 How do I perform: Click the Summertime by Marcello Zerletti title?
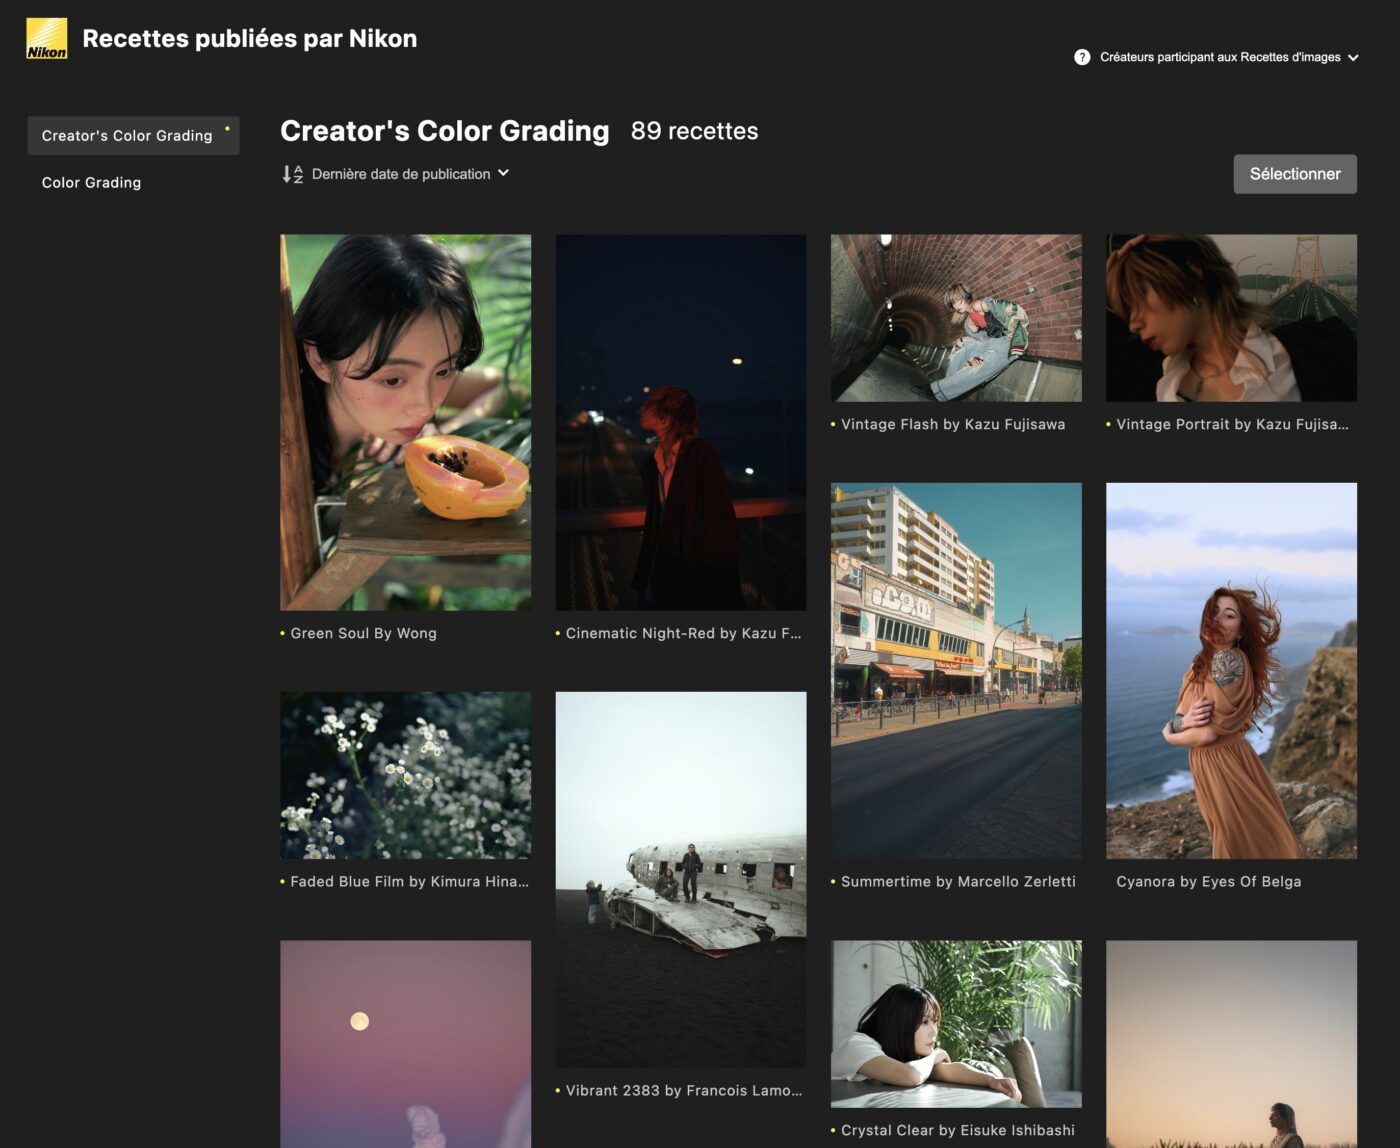pyautogui.click(x=957, y=881)
